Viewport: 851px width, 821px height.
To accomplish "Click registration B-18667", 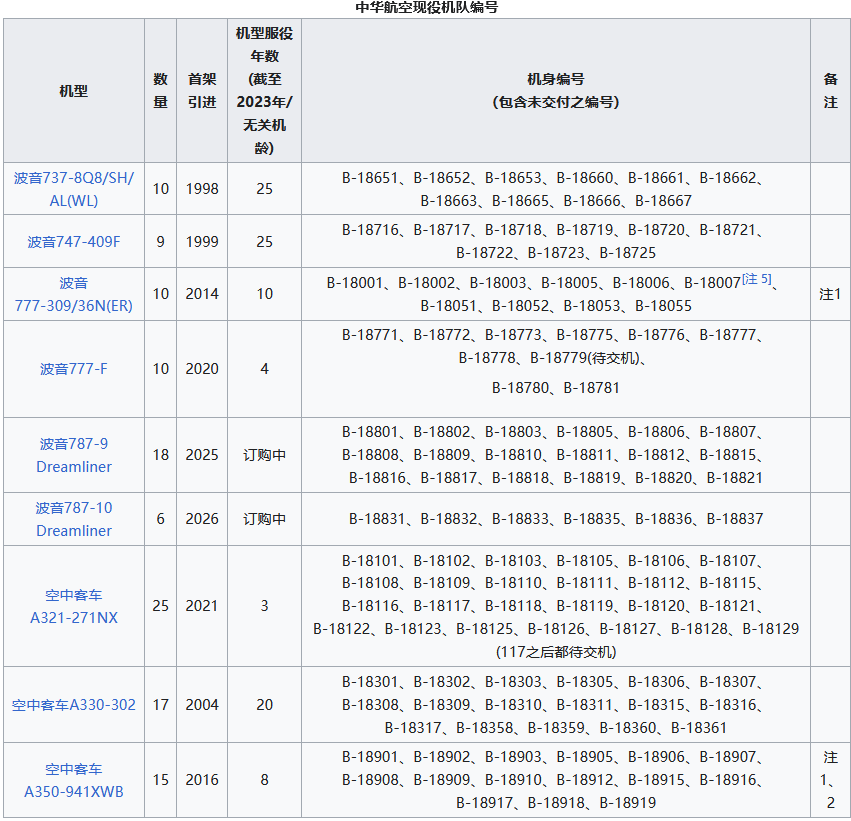I will 663,201.
